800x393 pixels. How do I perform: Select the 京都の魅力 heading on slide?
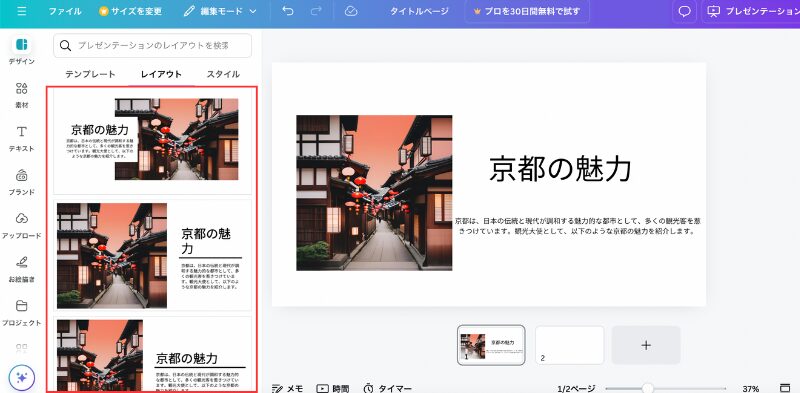click(x=560, y=169)
